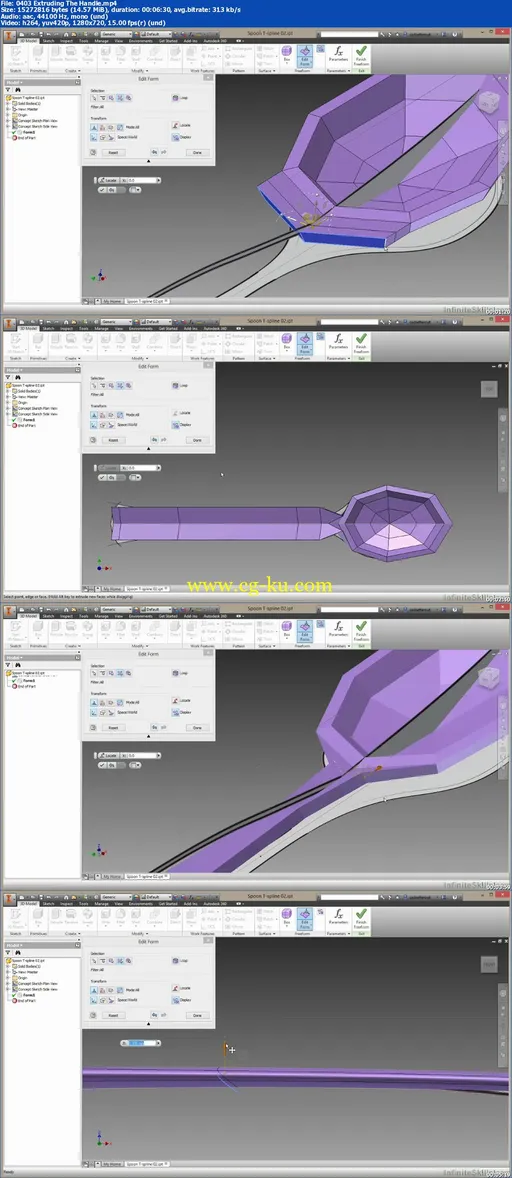This screenshot has height=1178, width=512.
Task: Select Edit Form tool in top frame ribbon
Action: [305, 55]
